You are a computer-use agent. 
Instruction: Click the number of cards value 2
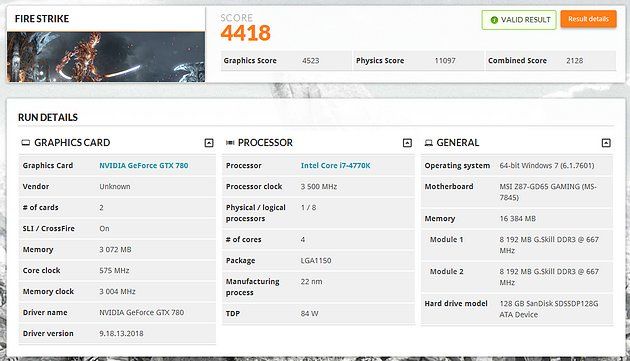101,207
